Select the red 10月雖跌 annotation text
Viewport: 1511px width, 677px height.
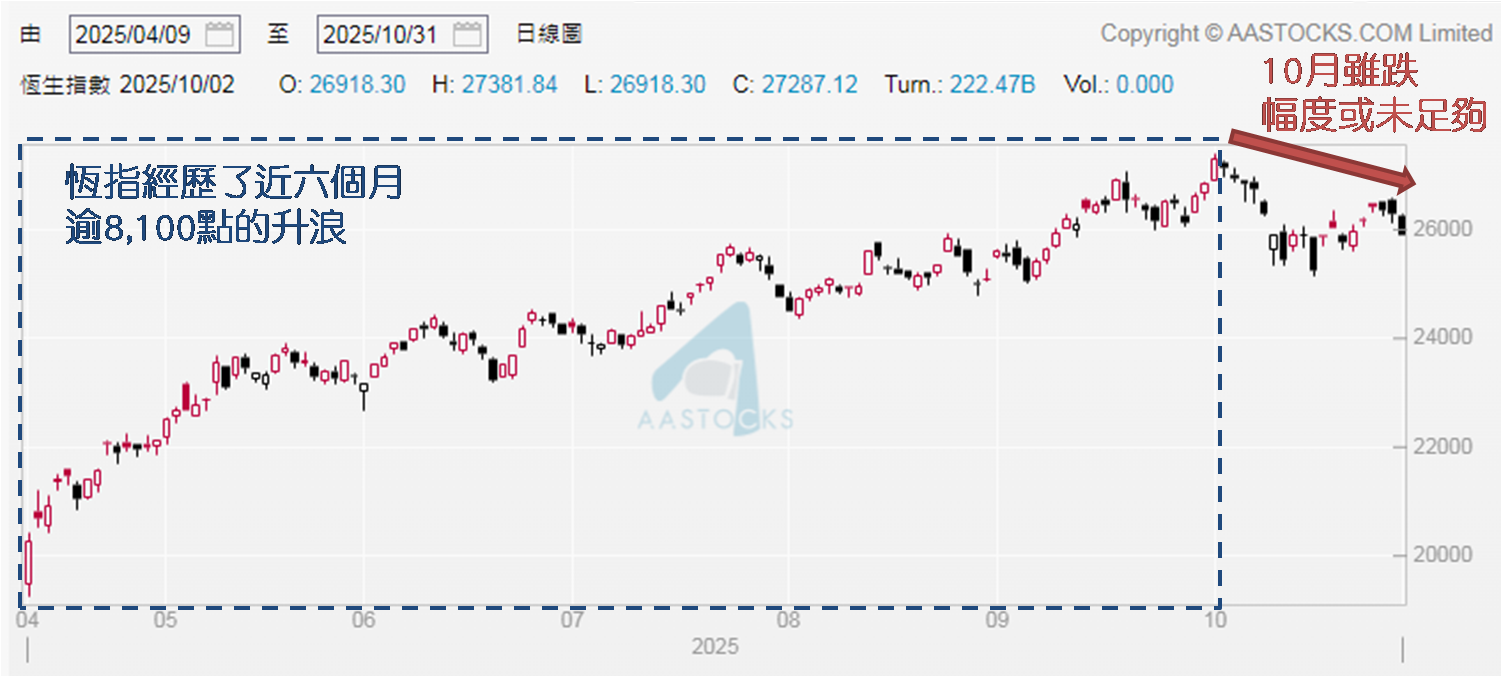[x=1339, y=72]
